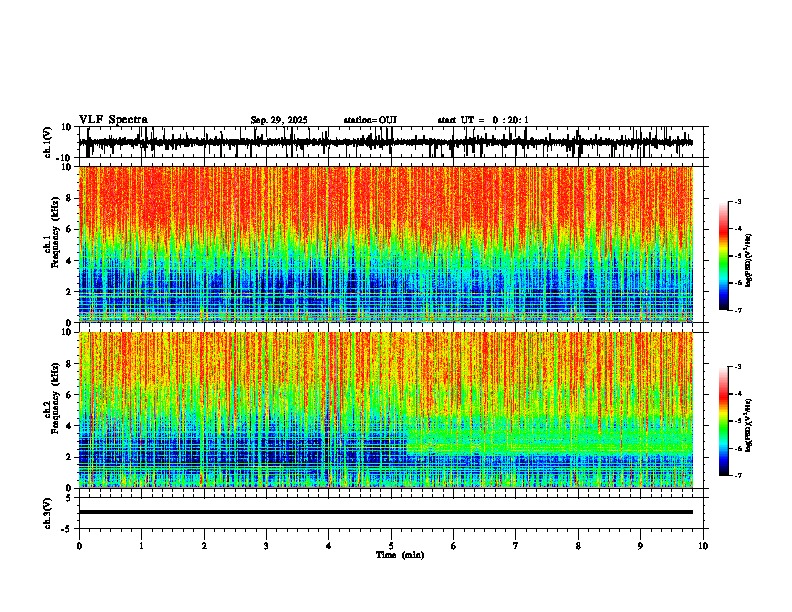Viewport: 792px width, 612px height.
Task: Click time axis tick label "6"
Action: tap(454, 546)
